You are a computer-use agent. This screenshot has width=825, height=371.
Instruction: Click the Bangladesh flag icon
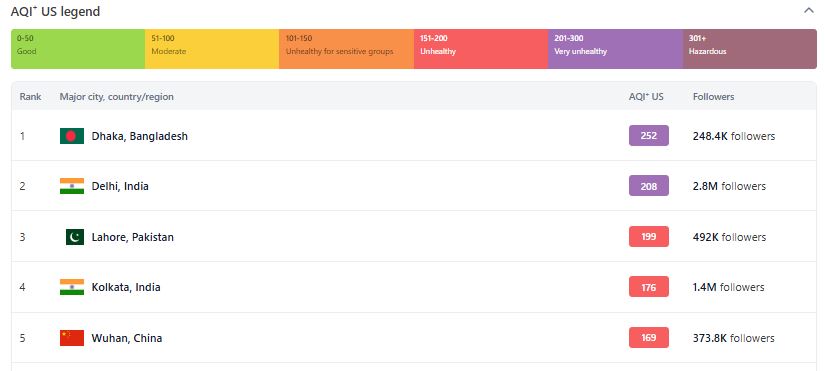72,136
